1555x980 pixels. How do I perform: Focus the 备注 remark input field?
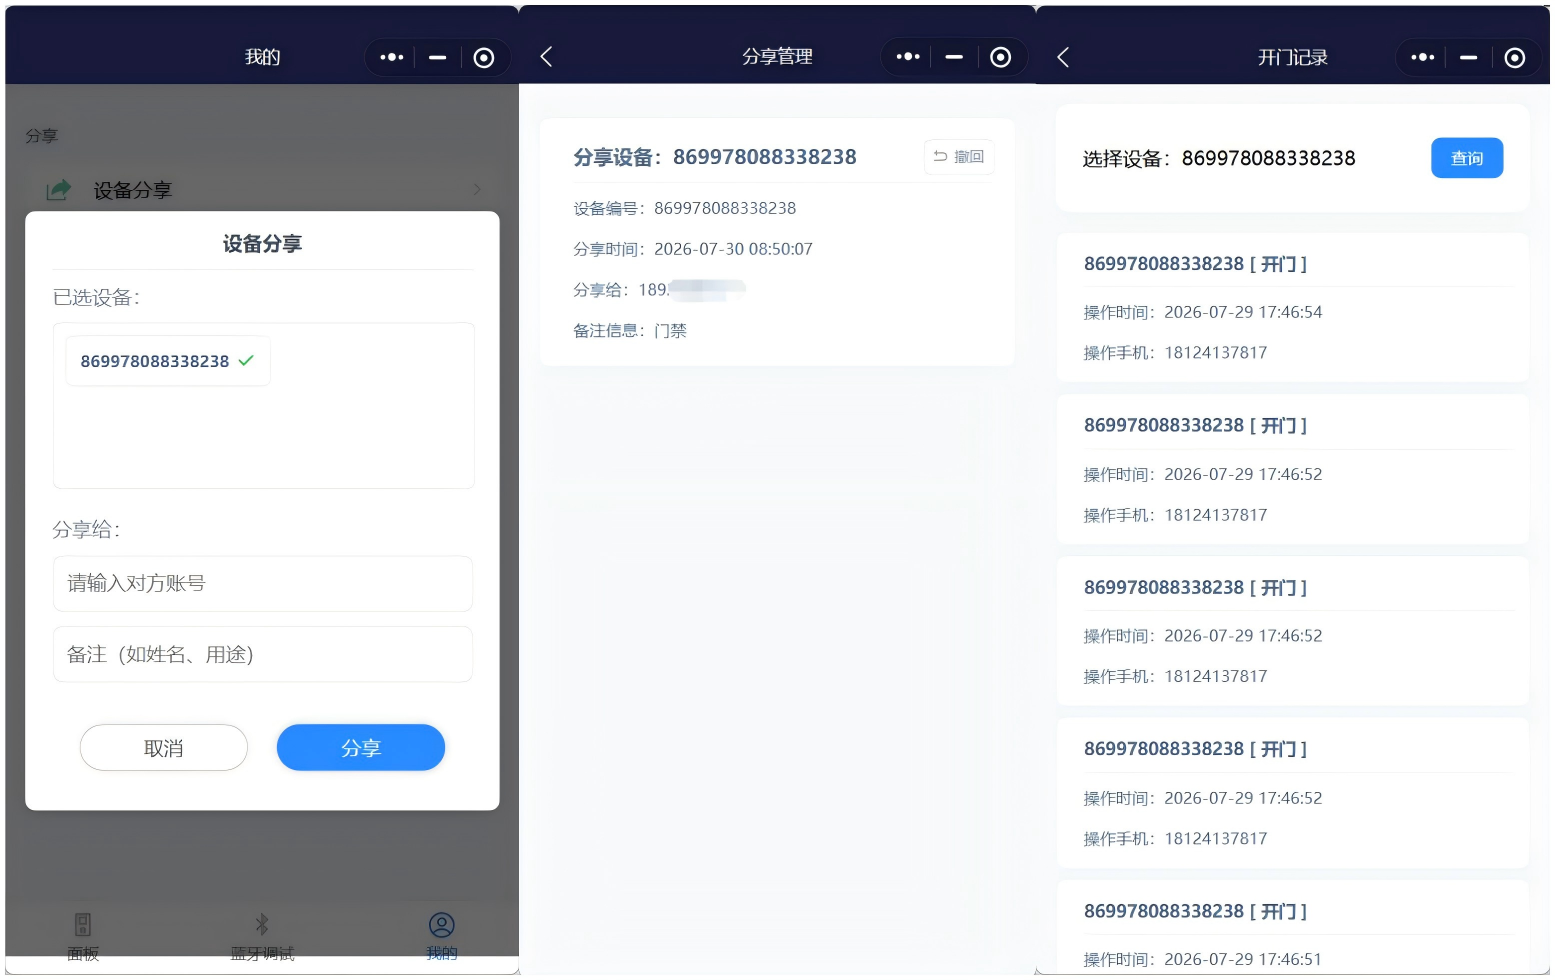pyautogui.click(x=263, y=654)
